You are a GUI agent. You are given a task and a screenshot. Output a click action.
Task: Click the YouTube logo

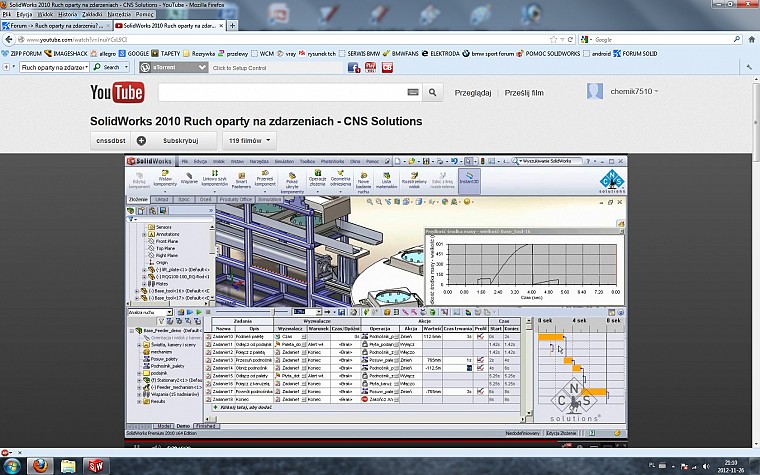tap(117, 92)
